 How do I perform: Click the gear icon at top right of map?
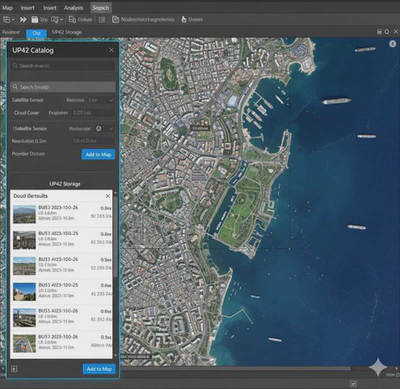[387, 32]
